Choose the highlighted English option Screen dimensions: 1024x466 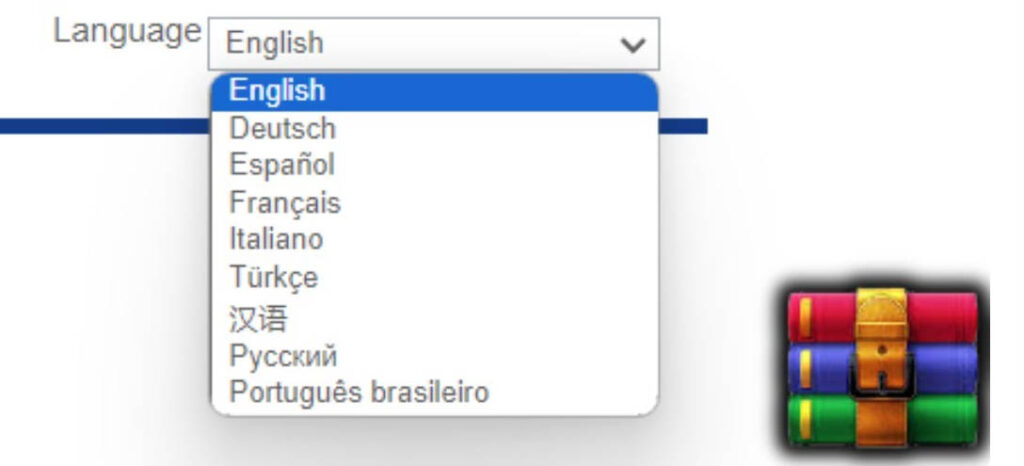tap(277, 91)
